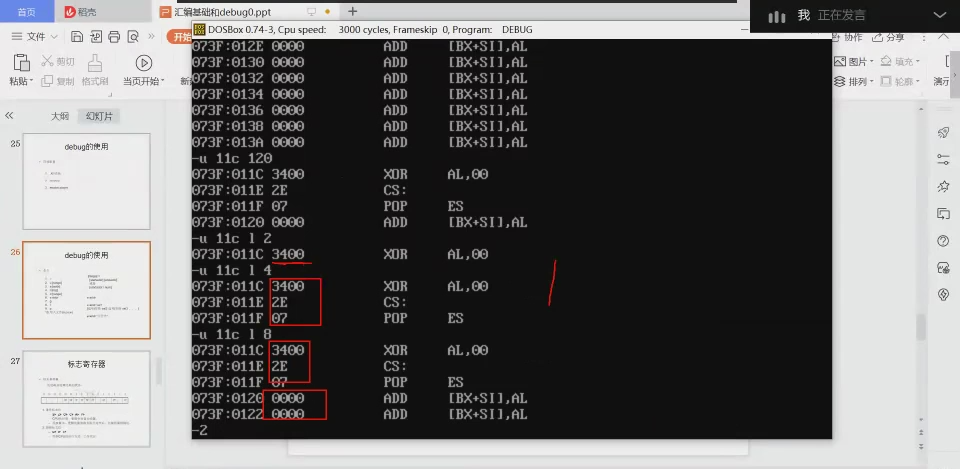The width and height of the screenshot is (960, 469).
Task: Collapse the ribbon with the up chevron
Action: 943,37
